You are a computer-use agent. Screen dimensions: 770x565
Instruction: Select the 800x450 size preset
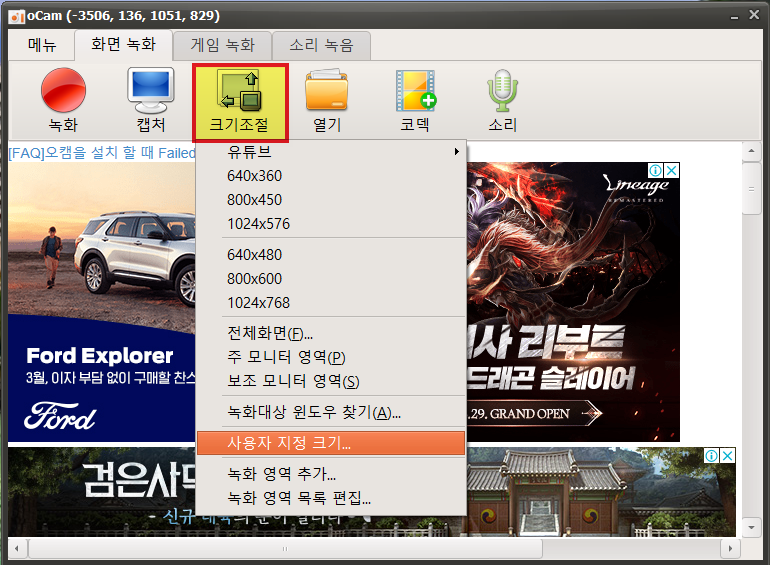[x=331, y=200]
